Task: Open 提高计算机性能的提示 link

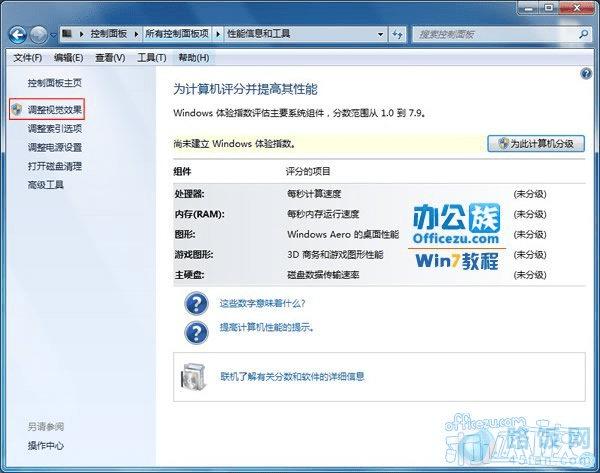Action: coord(267,328)
